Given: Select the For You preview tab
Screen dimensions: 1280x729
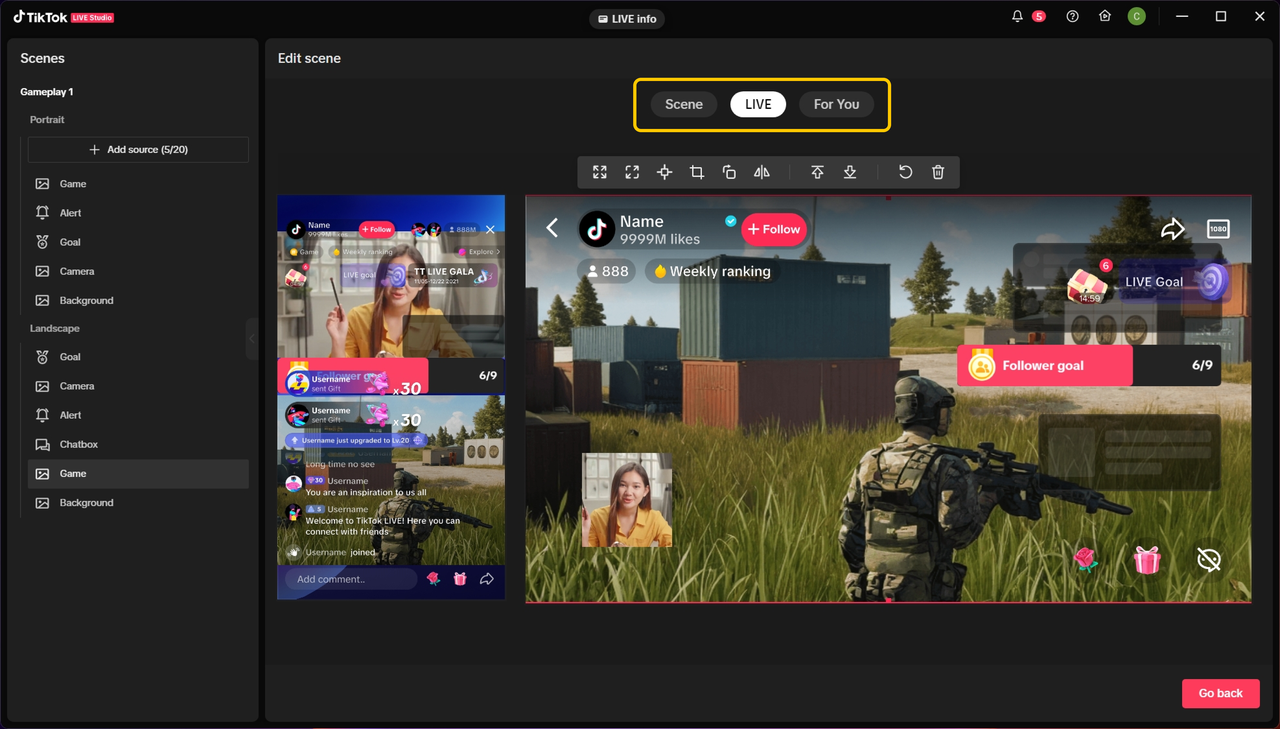Looking at the screenshot, I should [836, 104].
